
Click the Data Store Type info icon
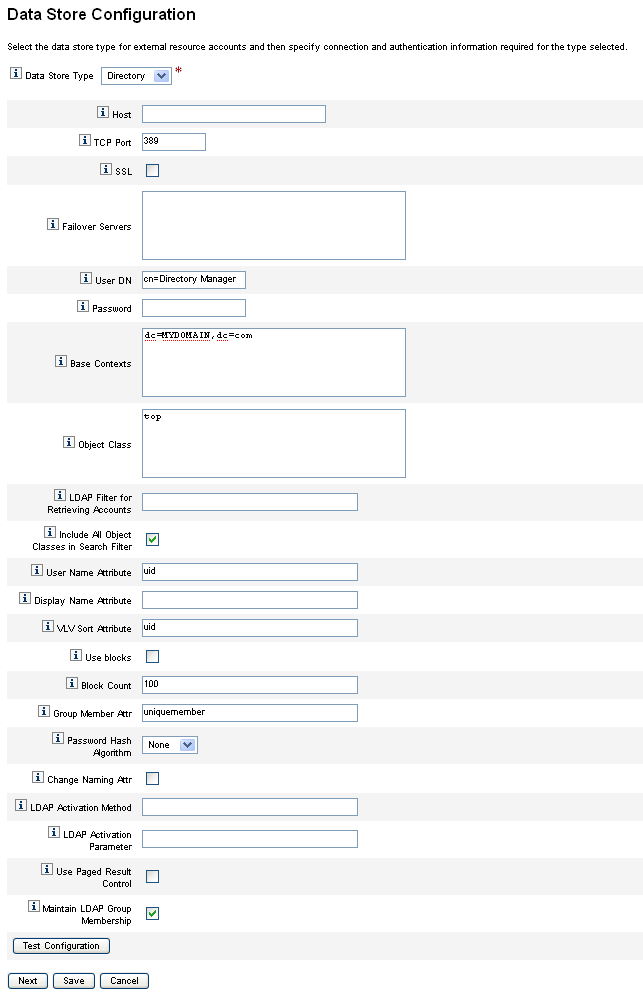tap(16, 74)
